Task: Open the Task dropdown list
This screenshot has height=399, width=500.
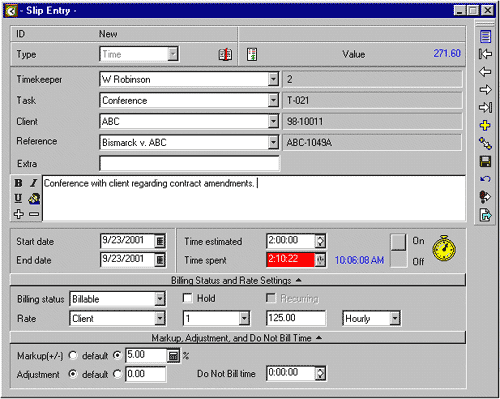Action: pos(273,100)
